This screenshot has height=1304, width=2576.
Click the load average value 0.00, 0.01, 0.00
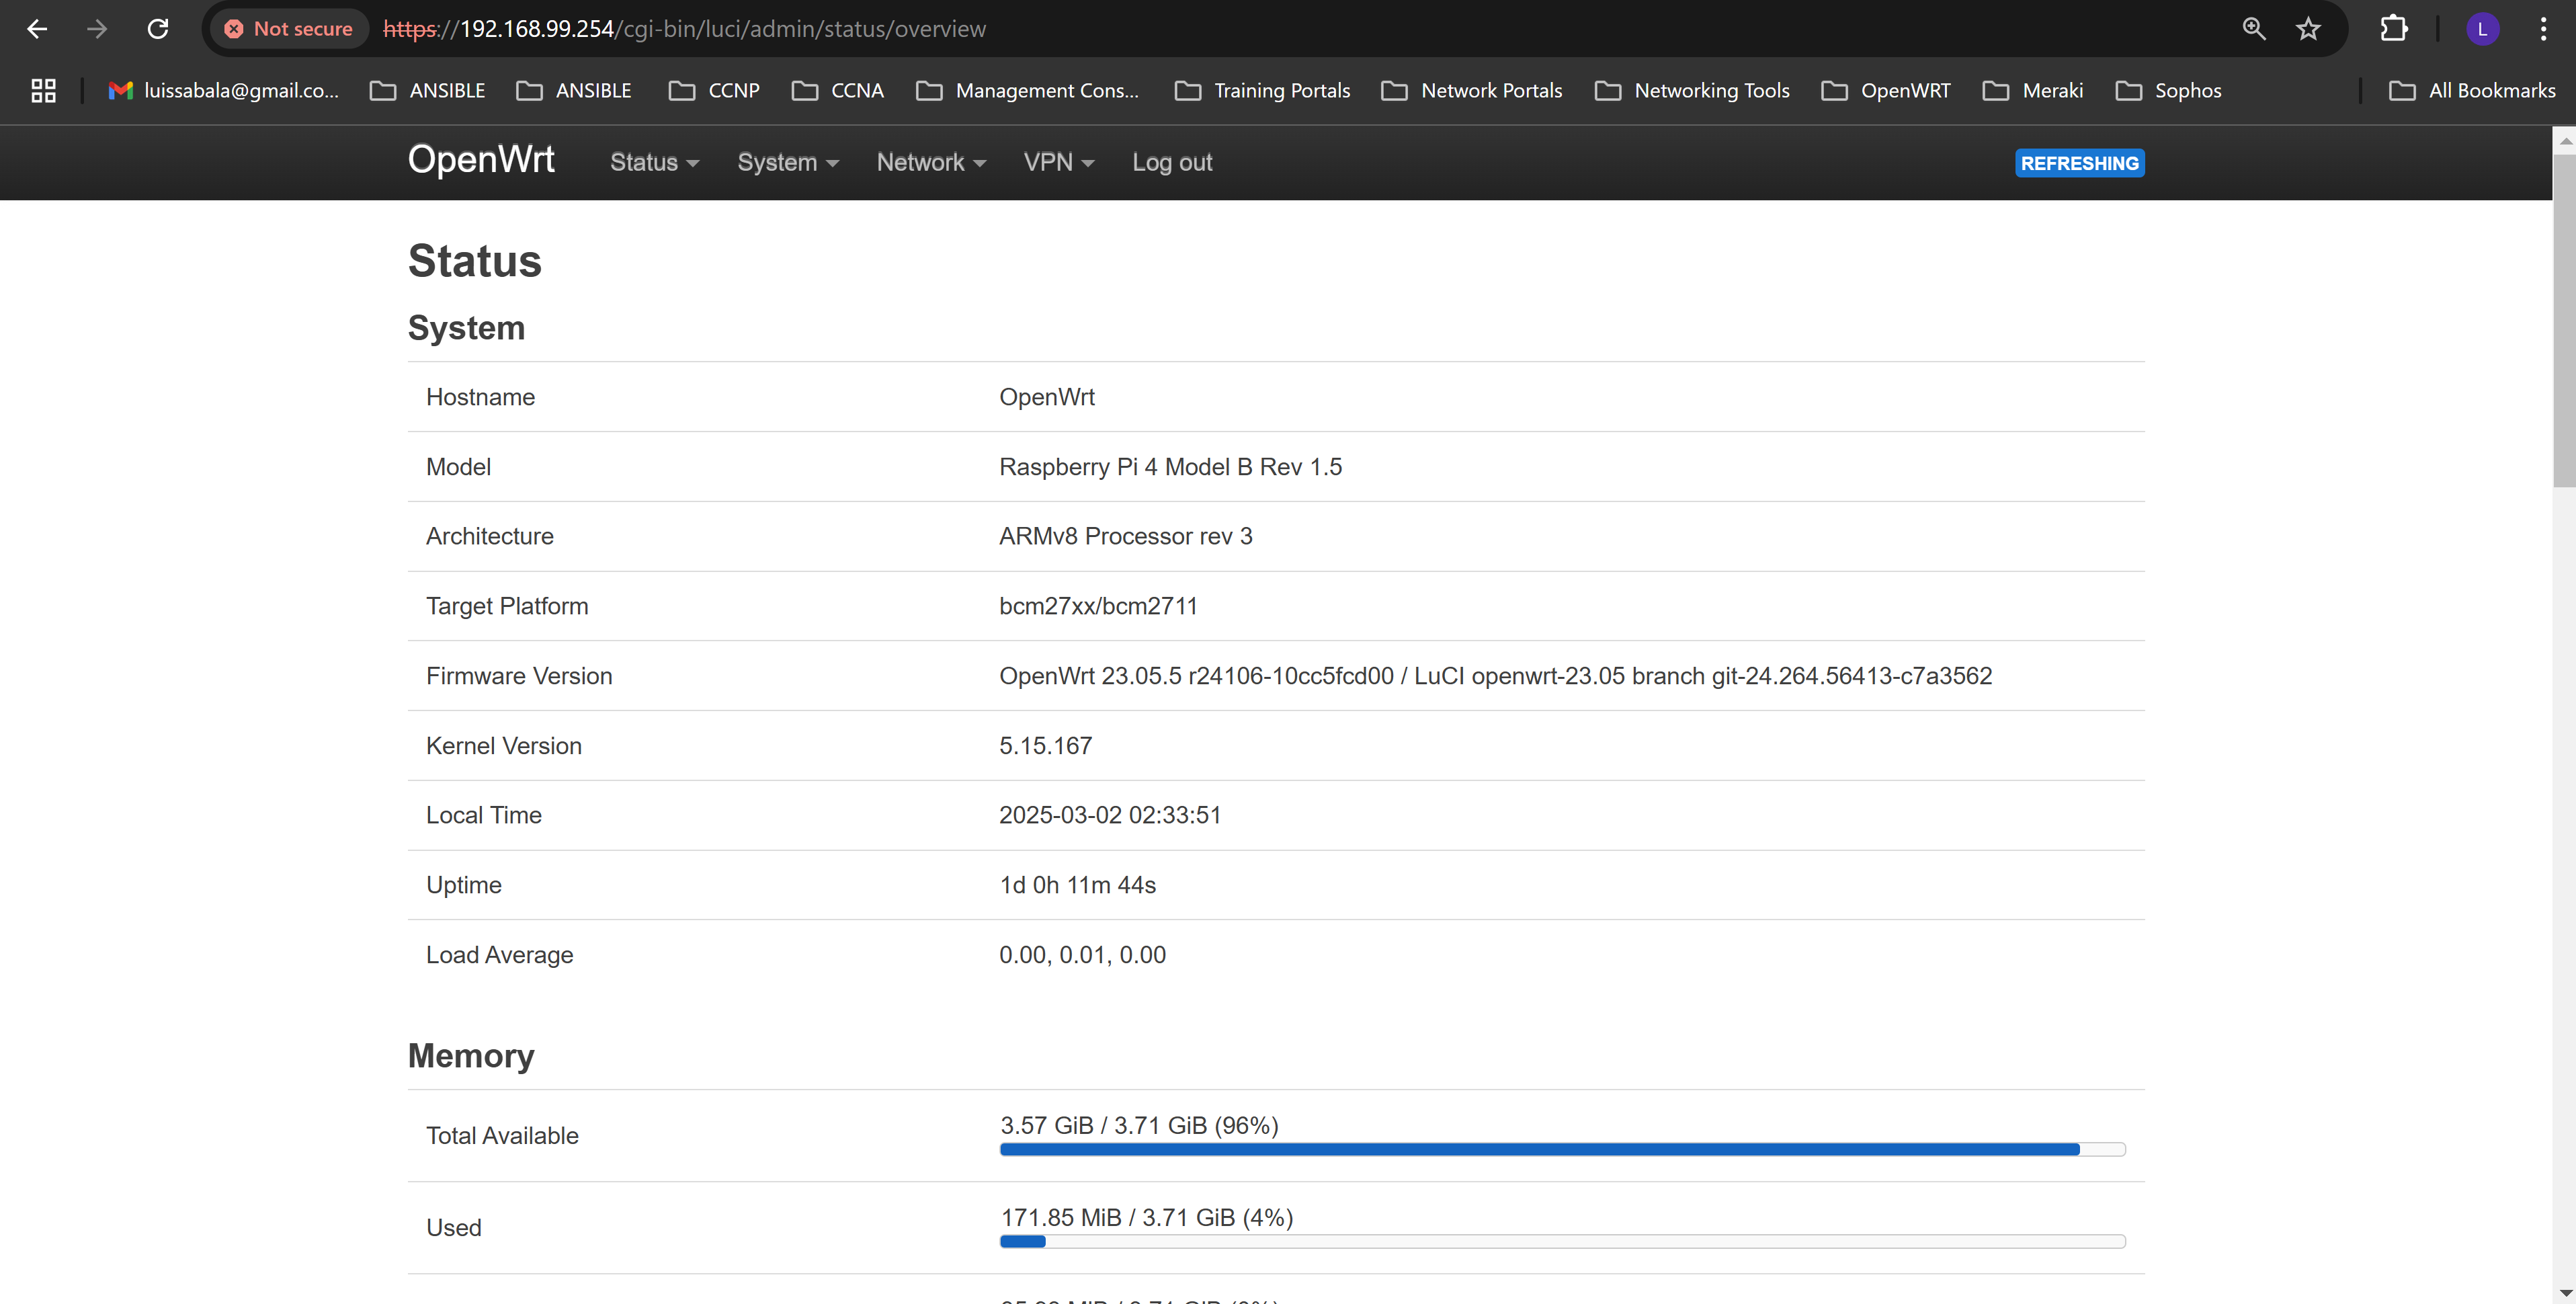[1082, 955]
